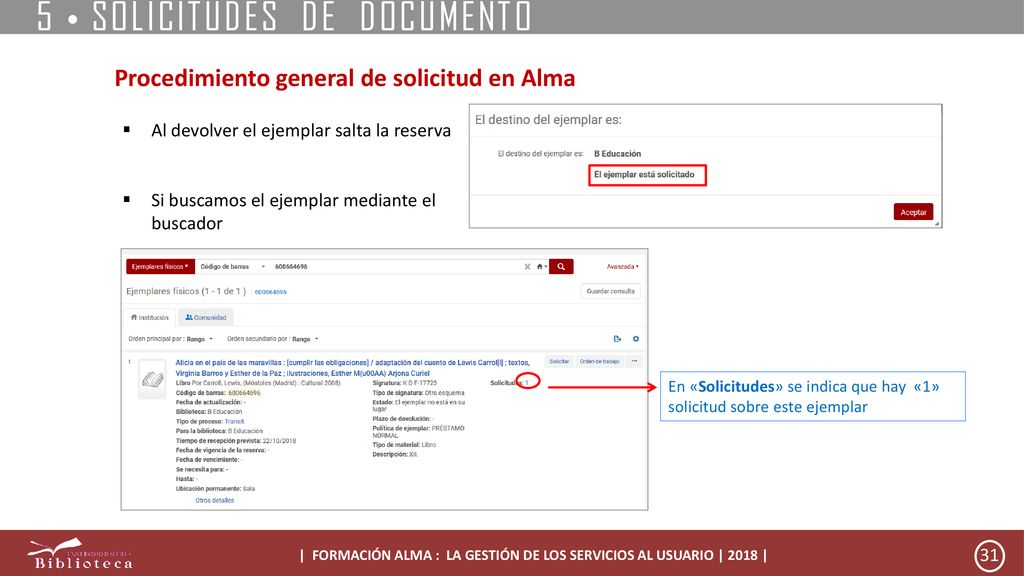The image size is (1024, 576).
Task: Click the Signatura K D F-17725 text
Action: coord(405,383)
